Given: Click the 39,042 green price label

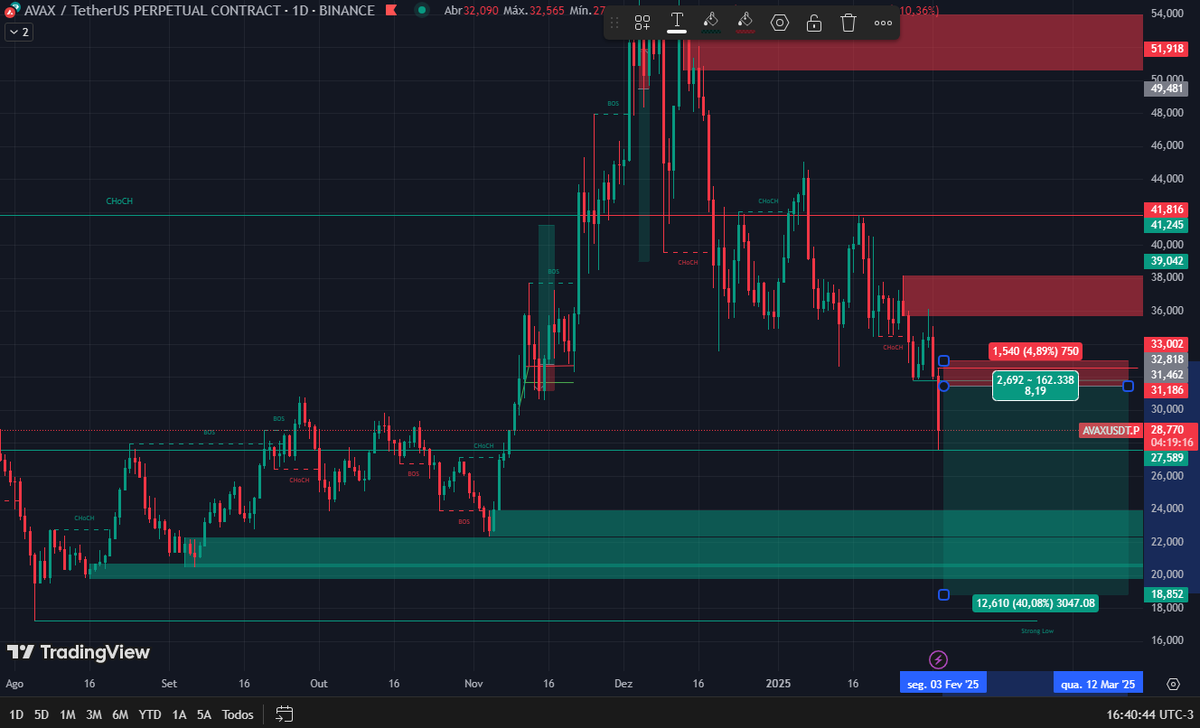Looking at the screenshot, I should coord(1168,261).
